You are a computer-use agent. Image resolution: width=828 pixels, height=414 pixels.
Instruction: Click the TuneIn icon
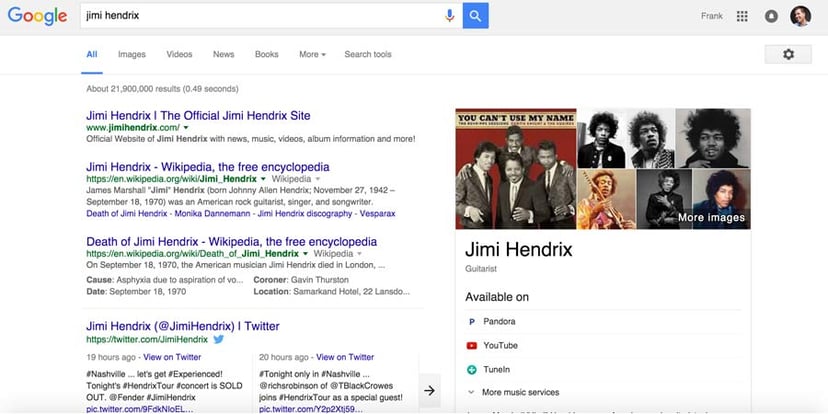point(472,370)
